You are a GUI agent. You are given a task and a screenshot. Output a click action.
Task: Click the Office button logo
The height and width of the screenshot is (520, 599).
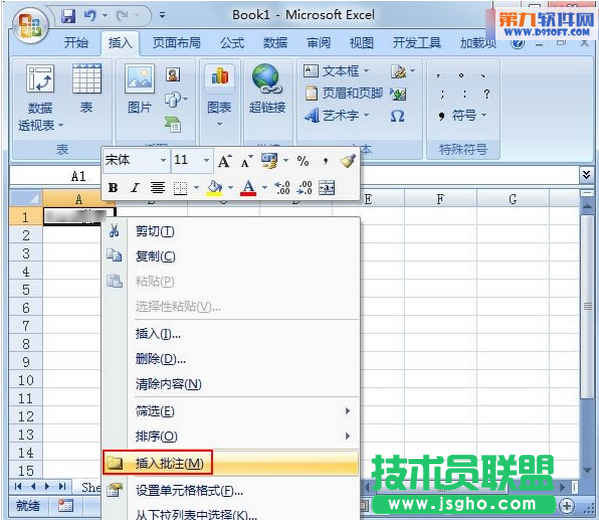coord(30,25)
